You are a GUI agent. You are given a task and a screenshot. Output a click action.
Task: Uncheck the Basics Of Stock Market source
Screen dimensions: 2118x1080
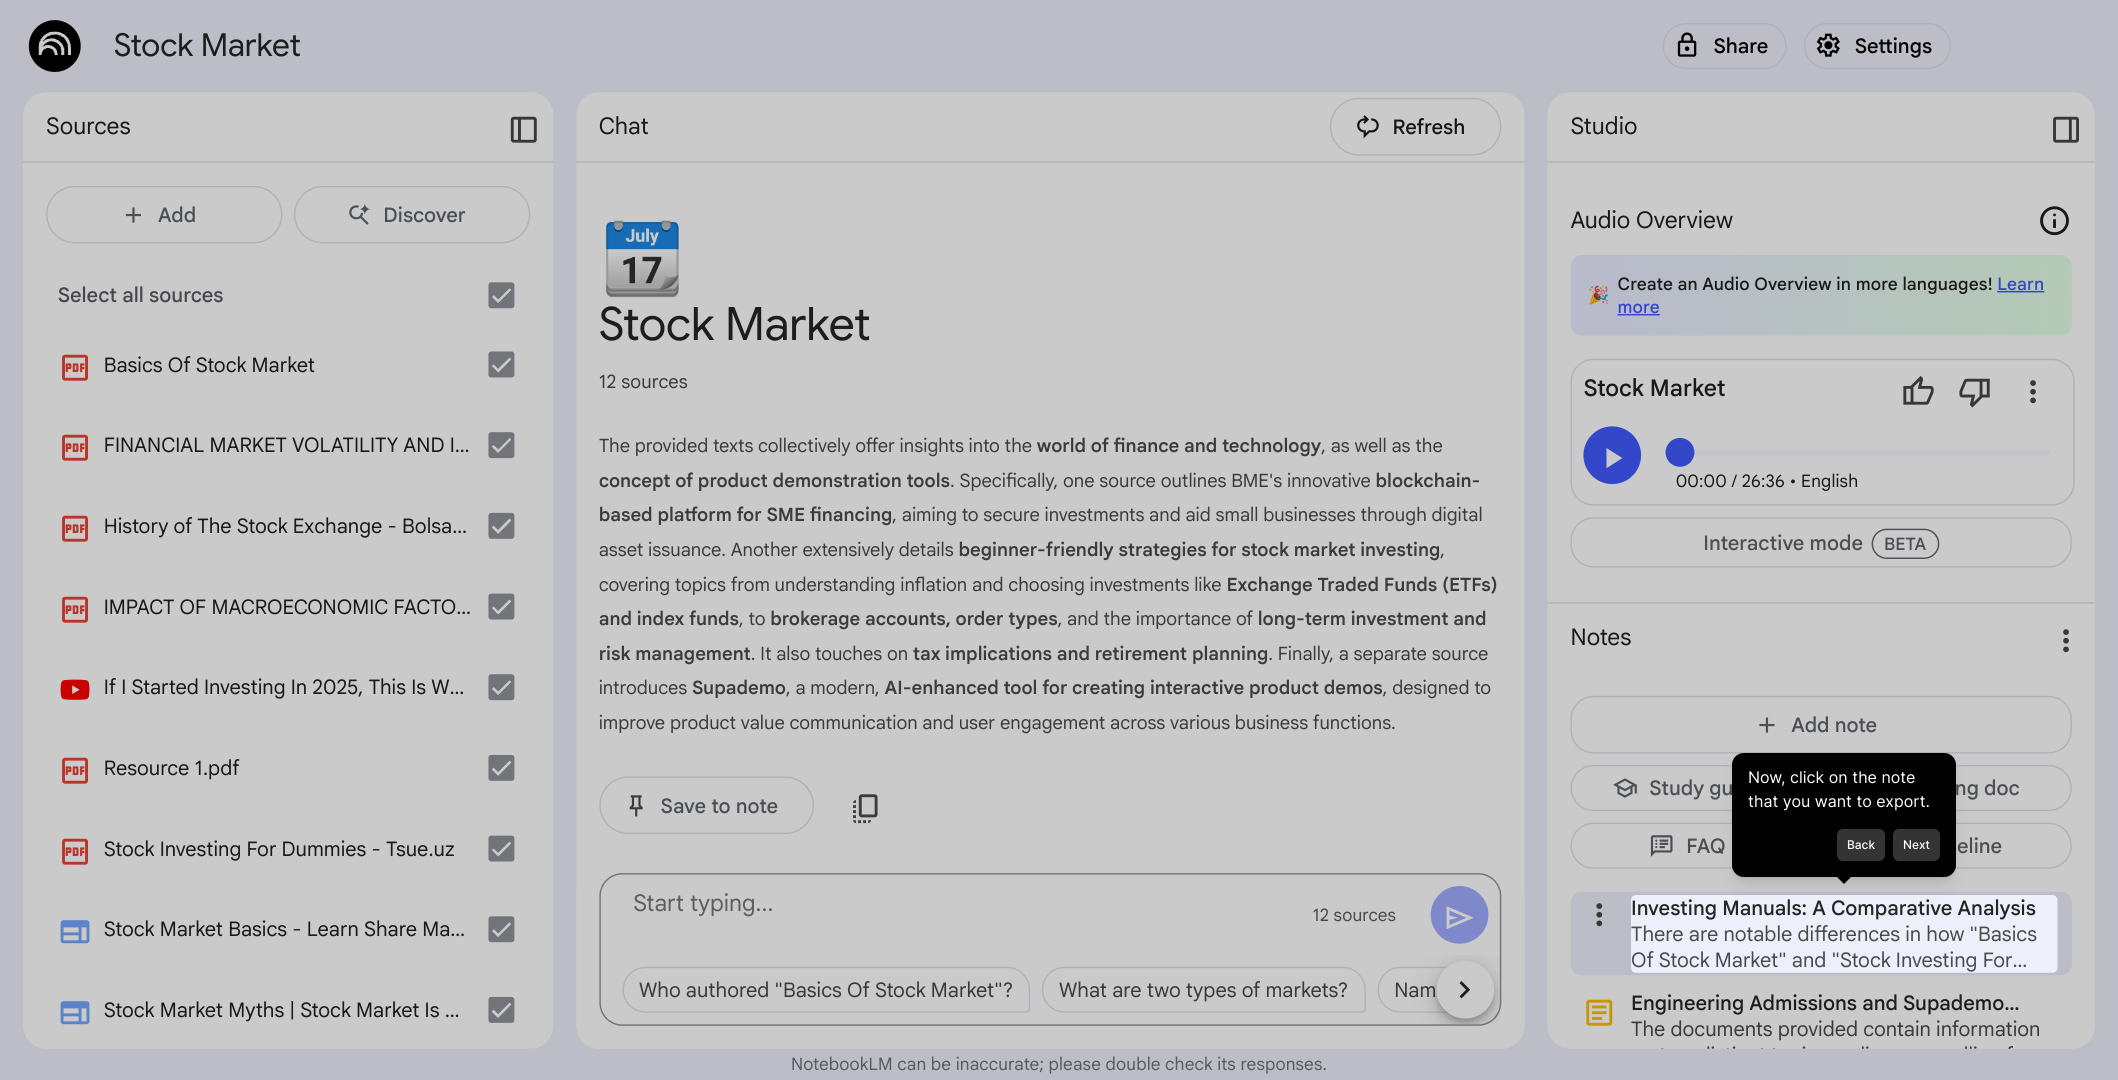(501, 365)
